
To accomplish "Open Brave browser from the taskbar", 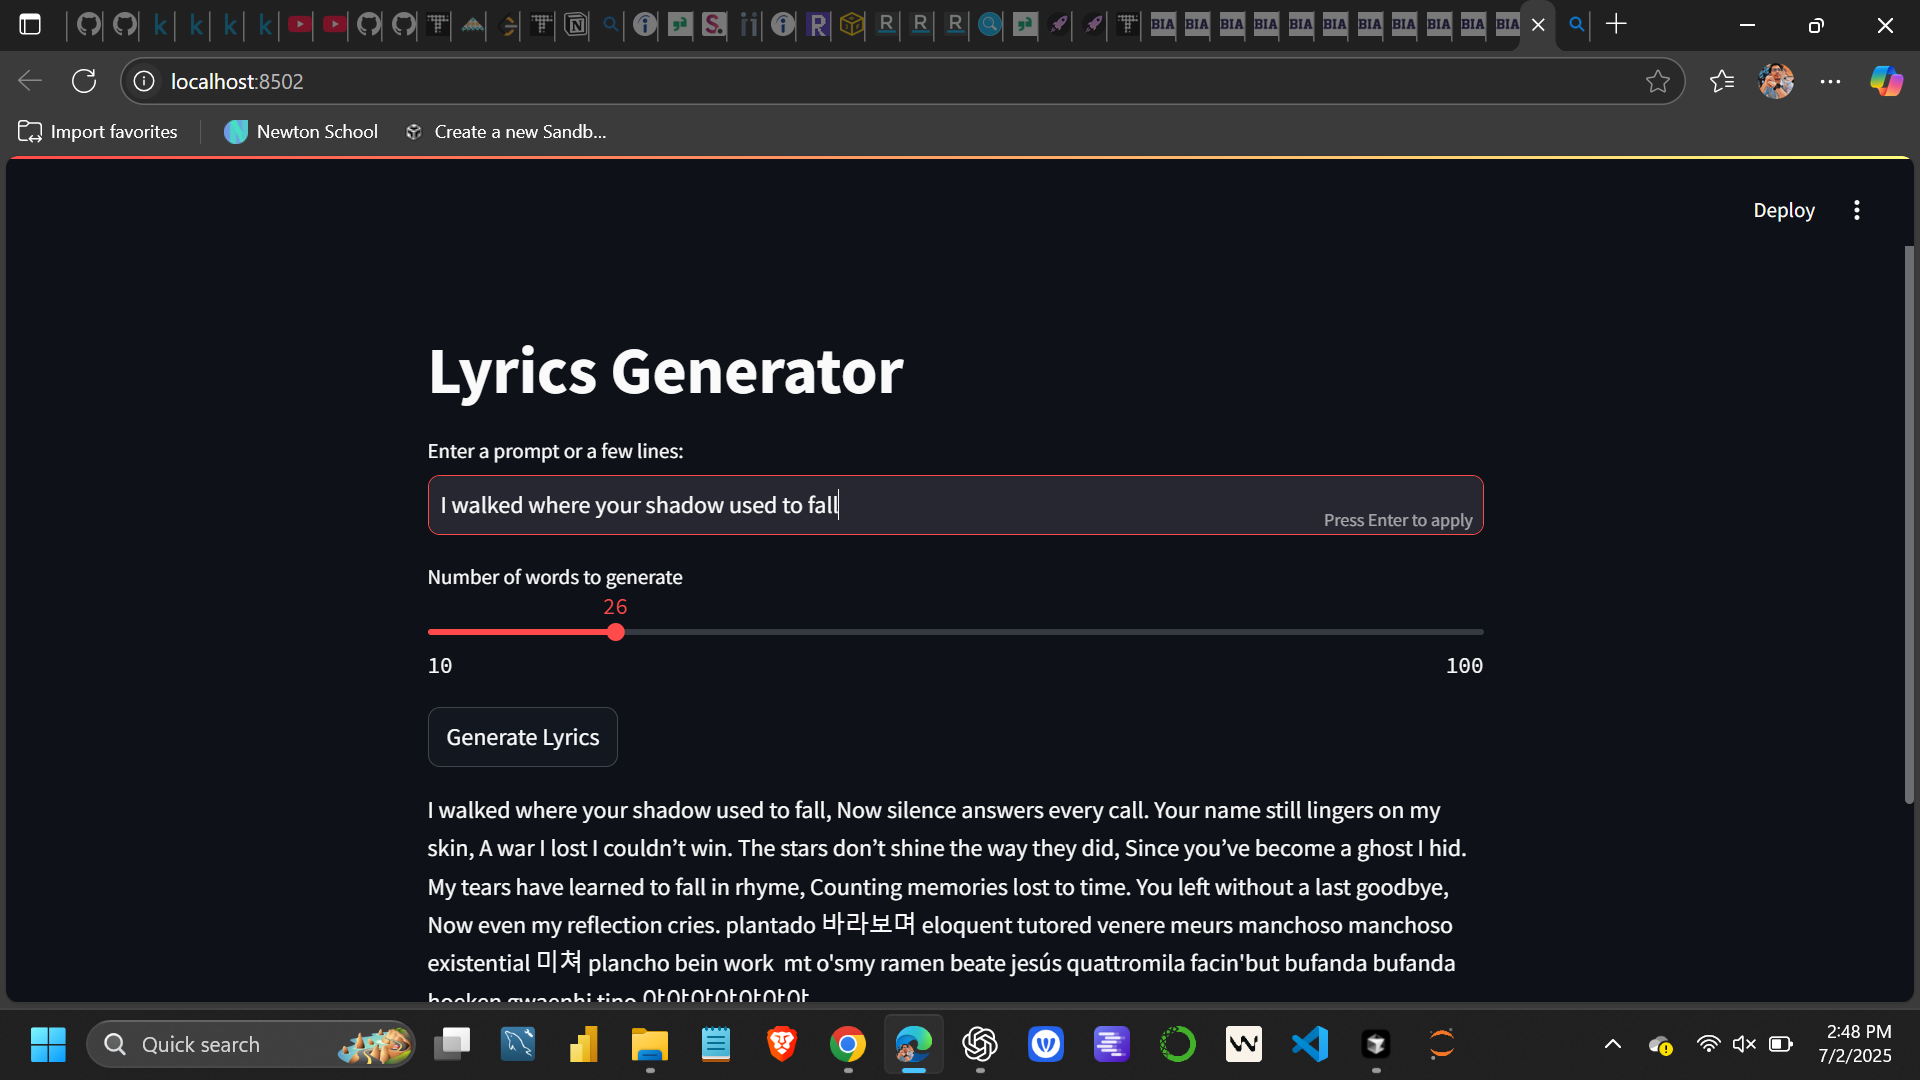I will pos(782,1043).
